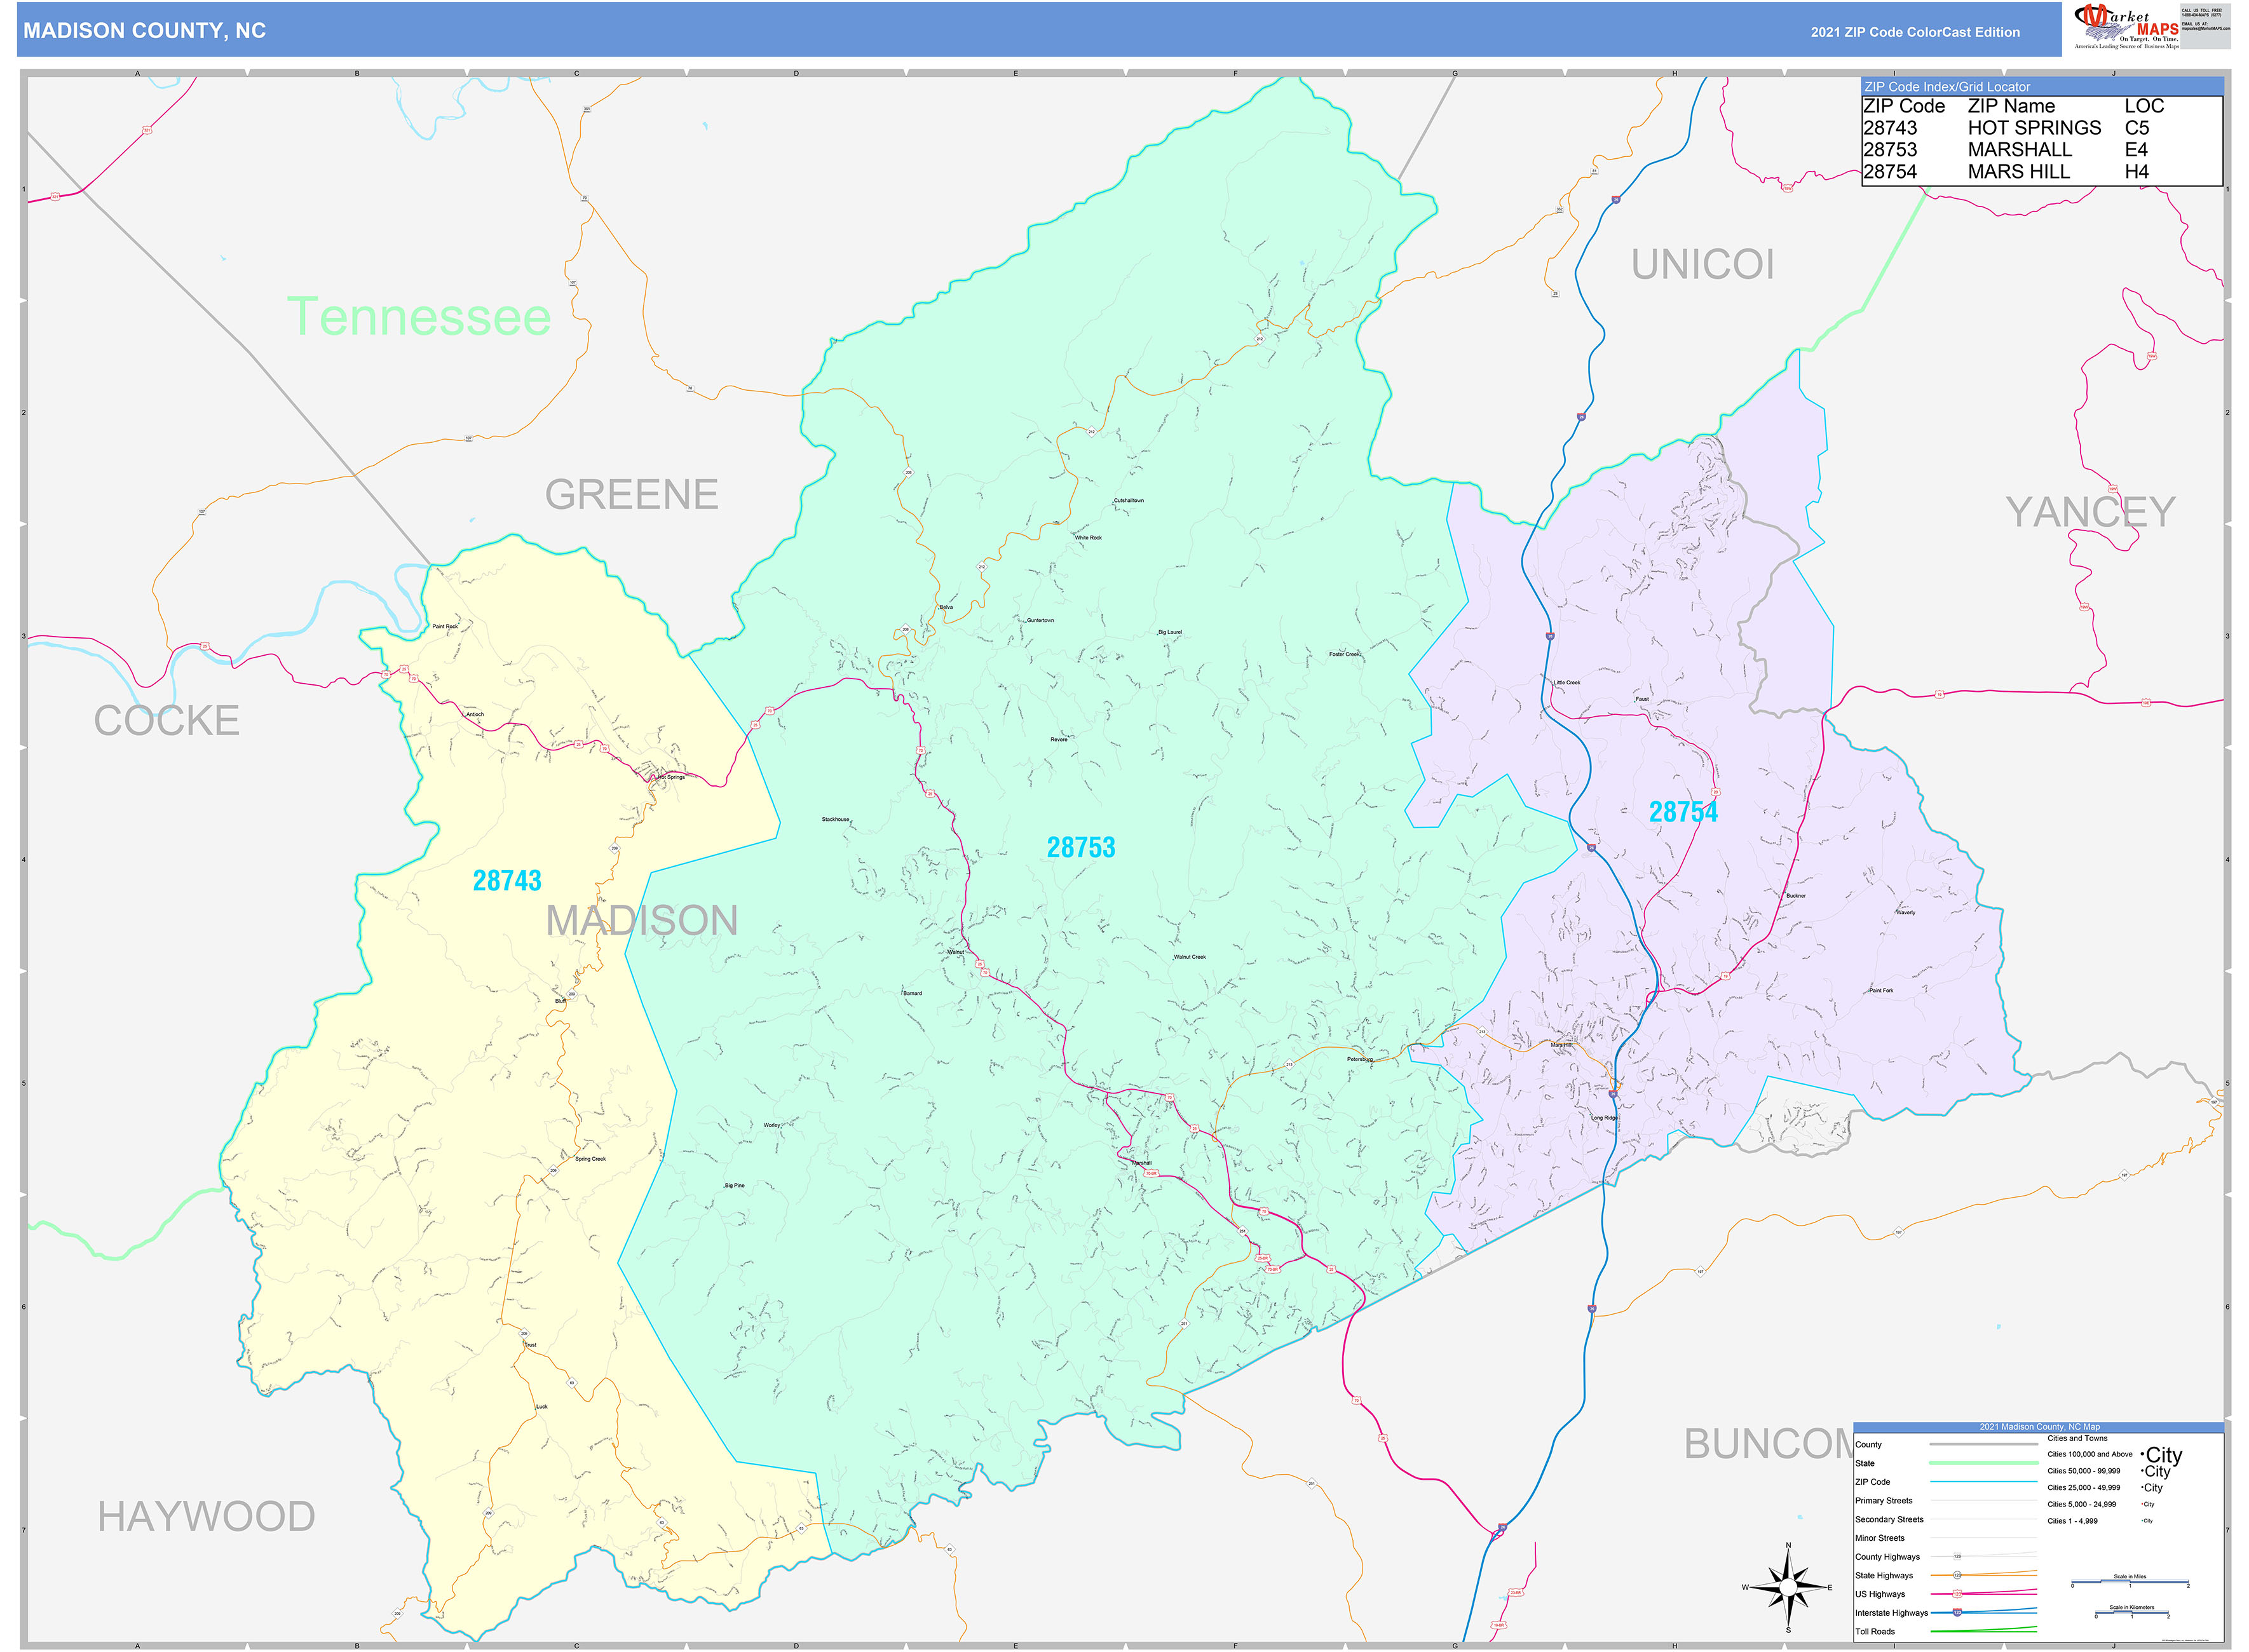This screenshot has height=1652, width=2249.
Task: Click the green Toll Roads line in legend
Action: coord(1982,1630)
